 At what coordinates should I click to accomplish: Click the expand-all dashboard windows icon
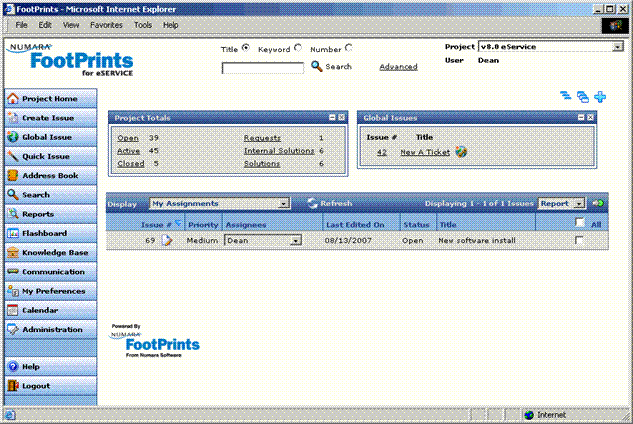[583, 97]
